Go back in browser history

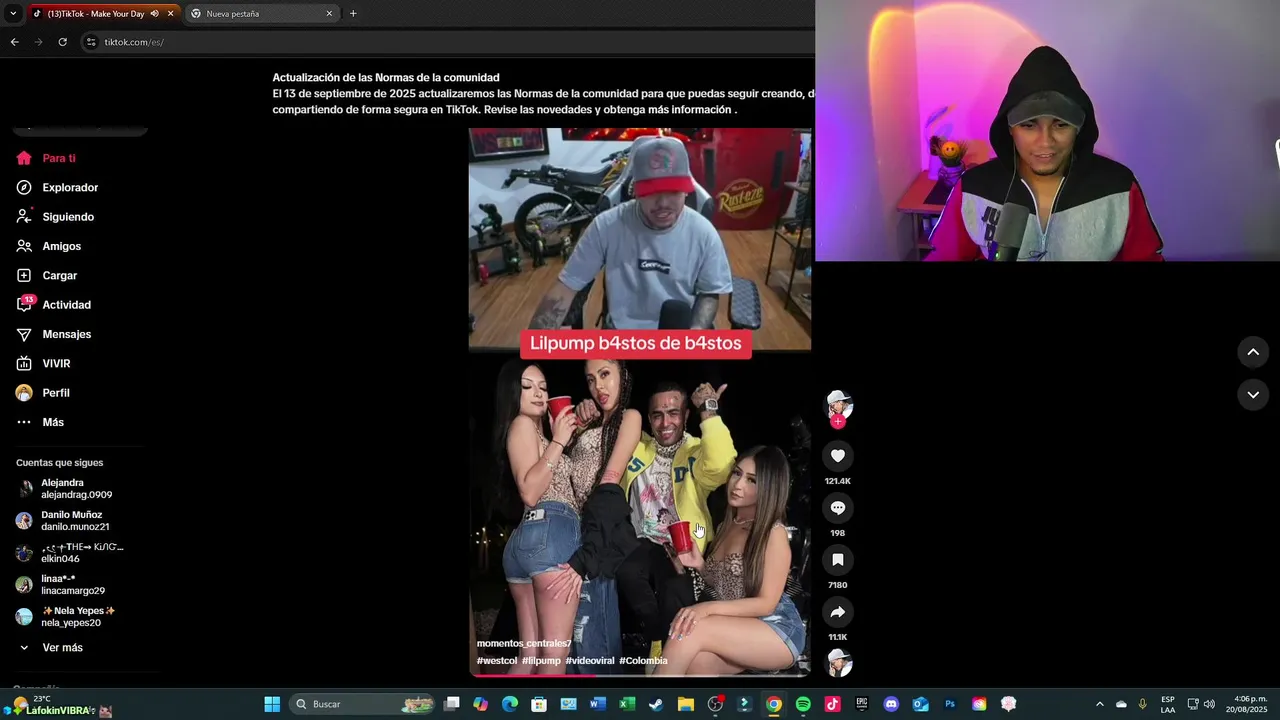pos(14,42)
